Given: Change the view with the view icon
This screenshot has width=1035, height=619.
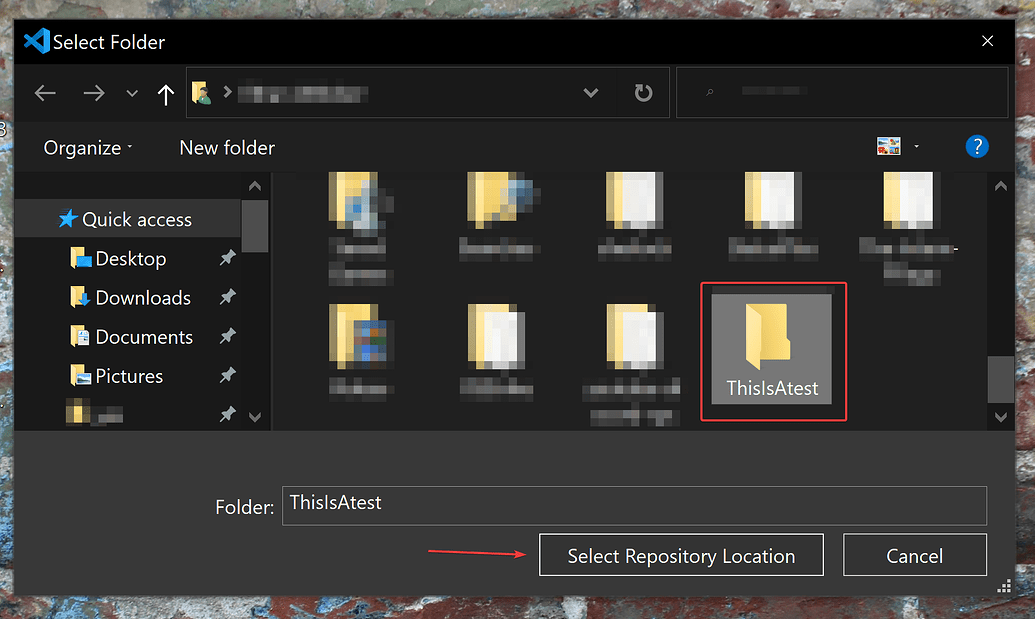Looking at the screenshot, I should [x=888, y=146].
